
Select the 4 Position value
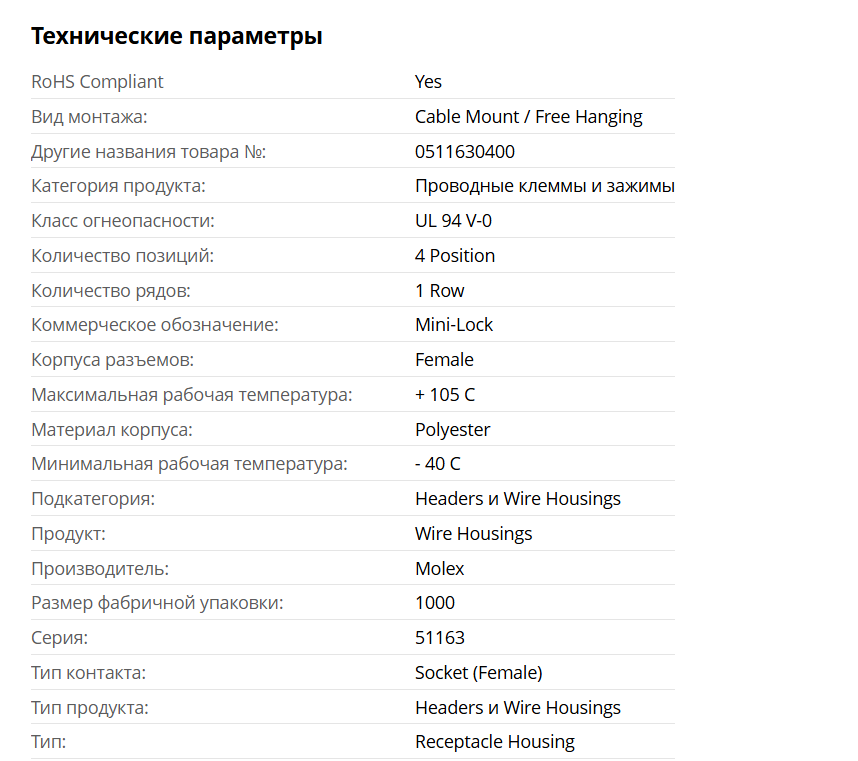[455, 255]
